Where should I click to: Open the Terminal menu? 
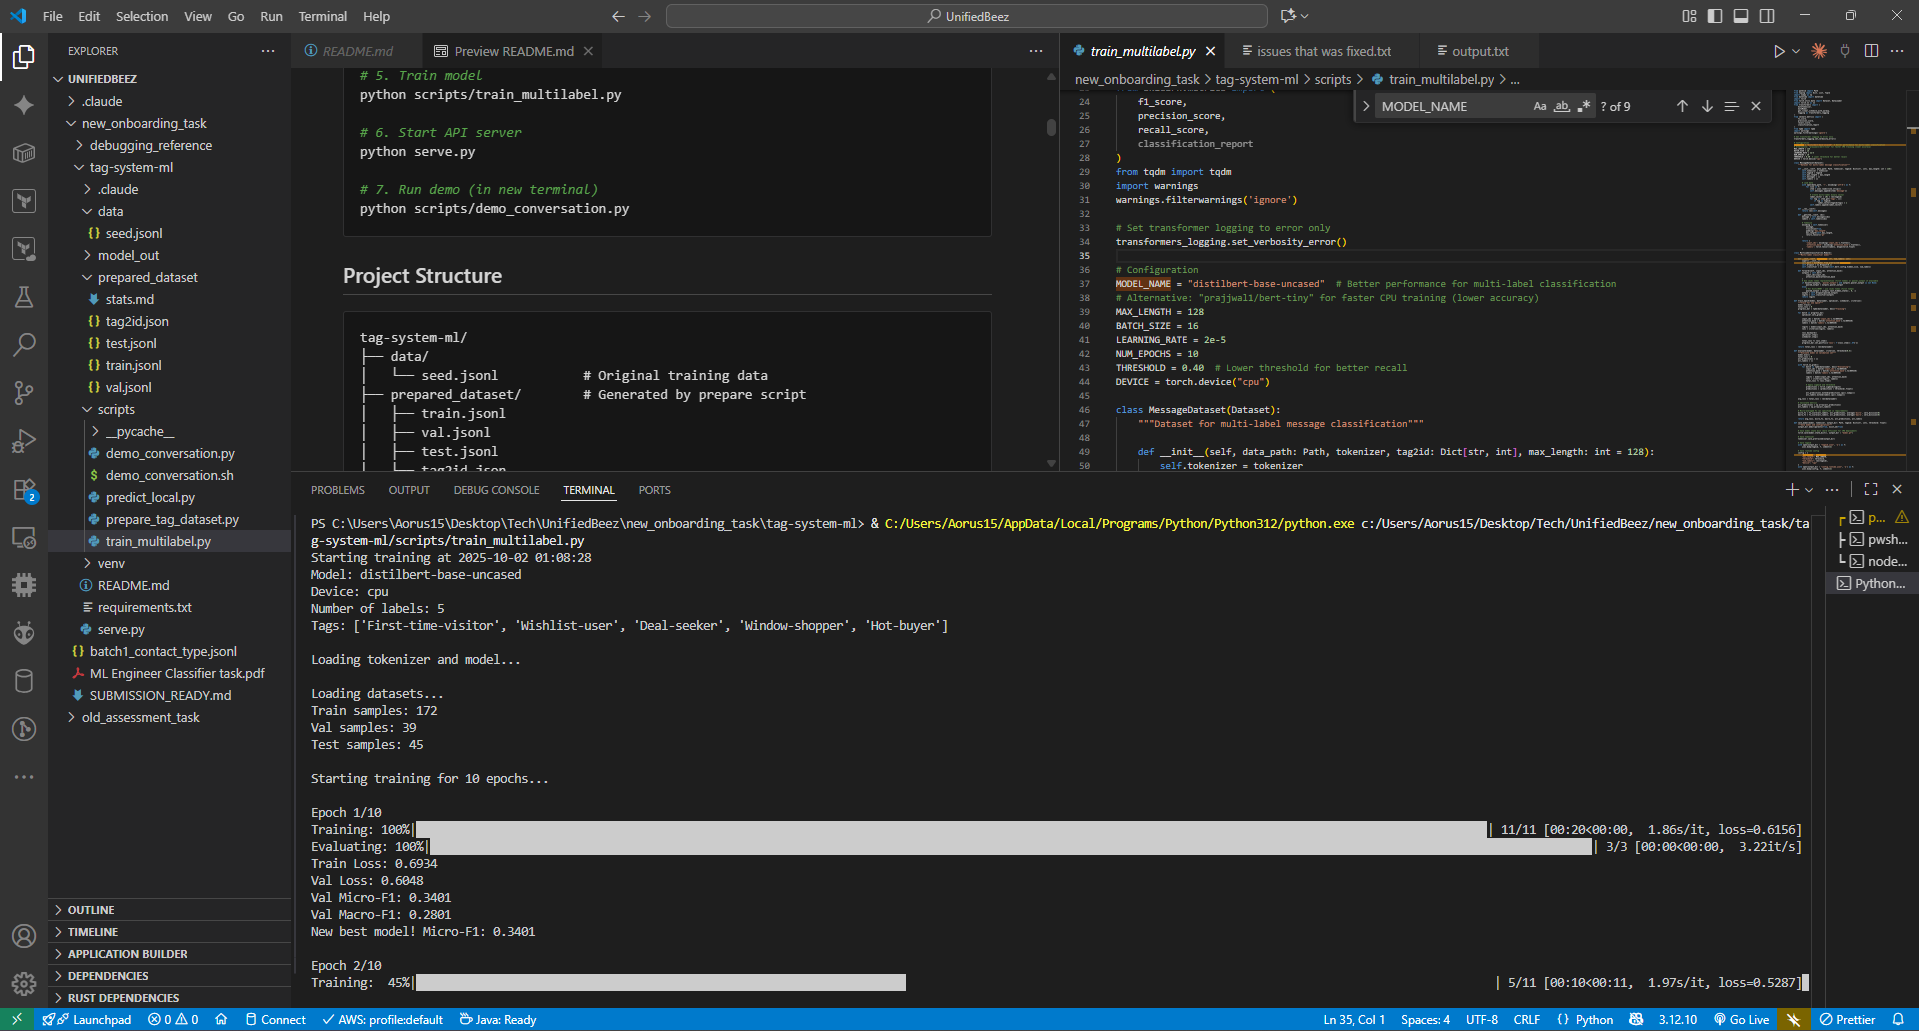[322, 16]
